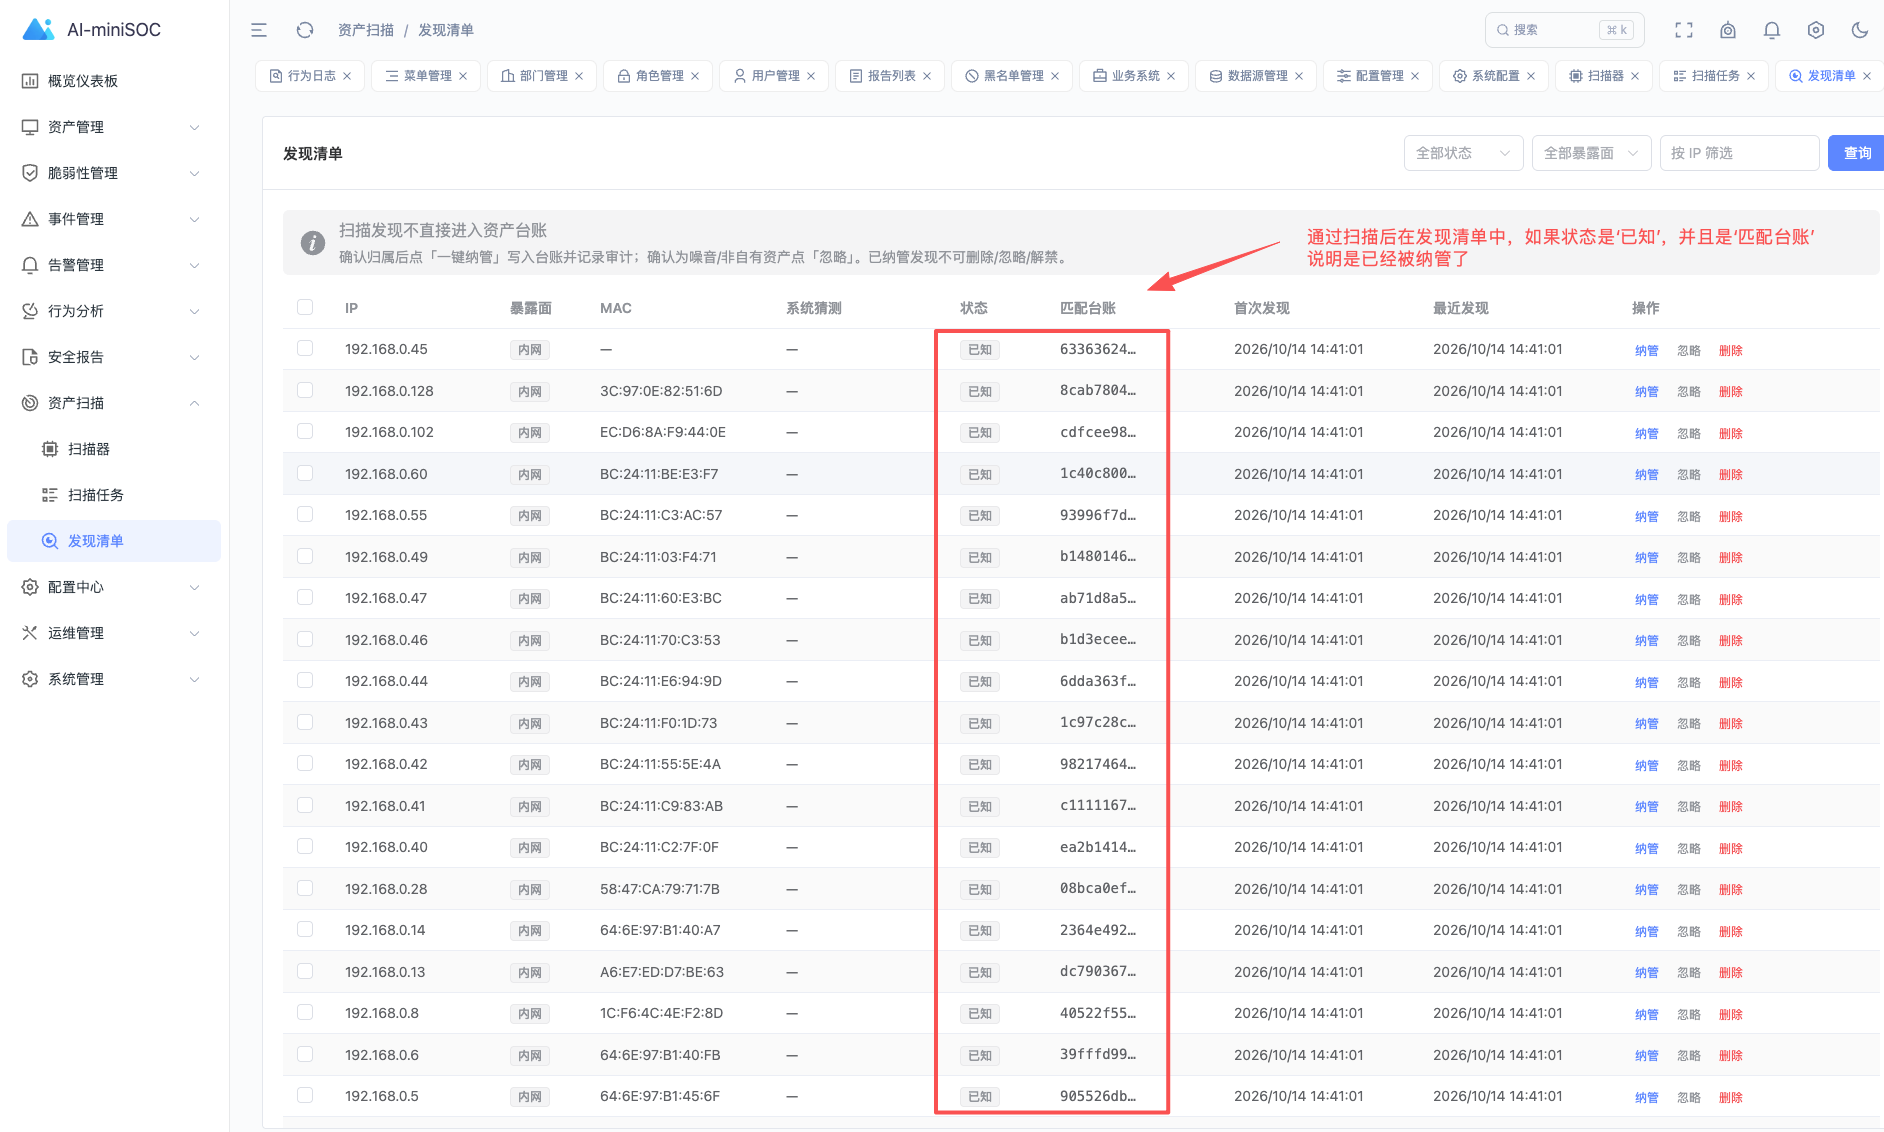
Task: Open the 全部状态 dropdown filter
Action: pyautogui.click(x=1463, y=153)
